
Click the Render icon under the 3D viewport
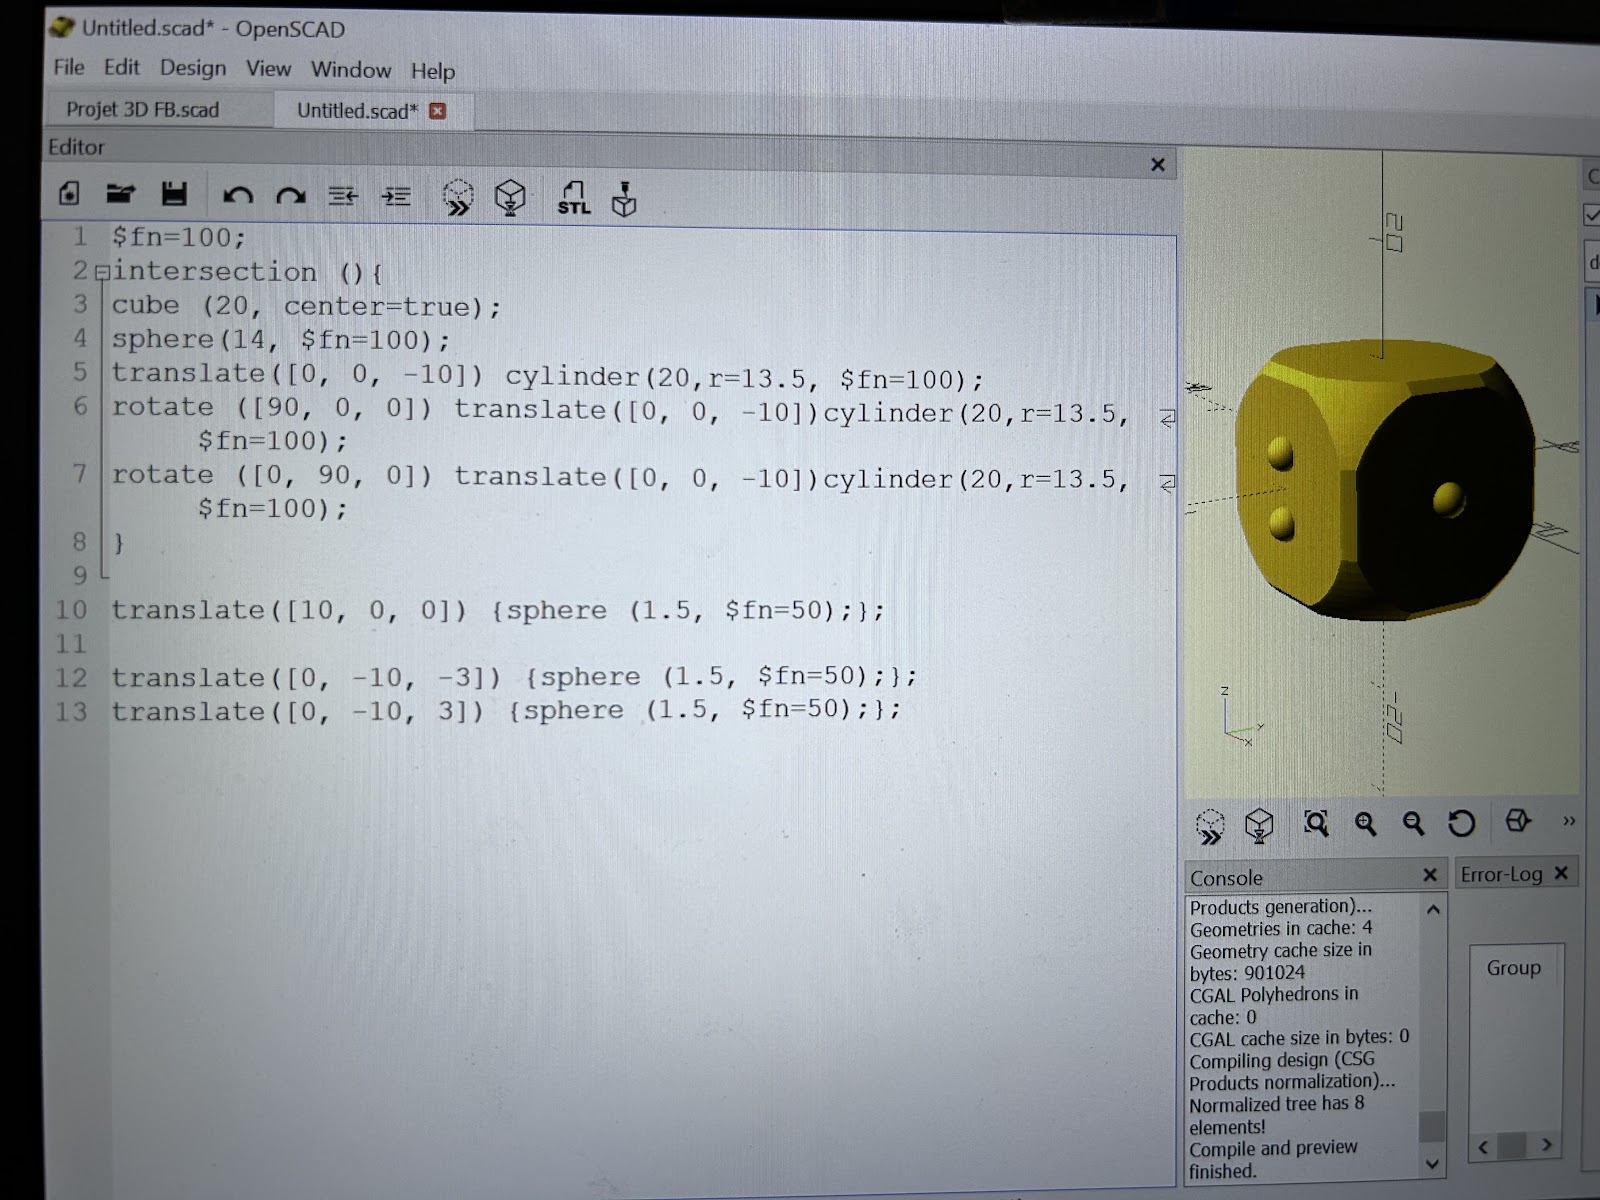(1259, 825)
